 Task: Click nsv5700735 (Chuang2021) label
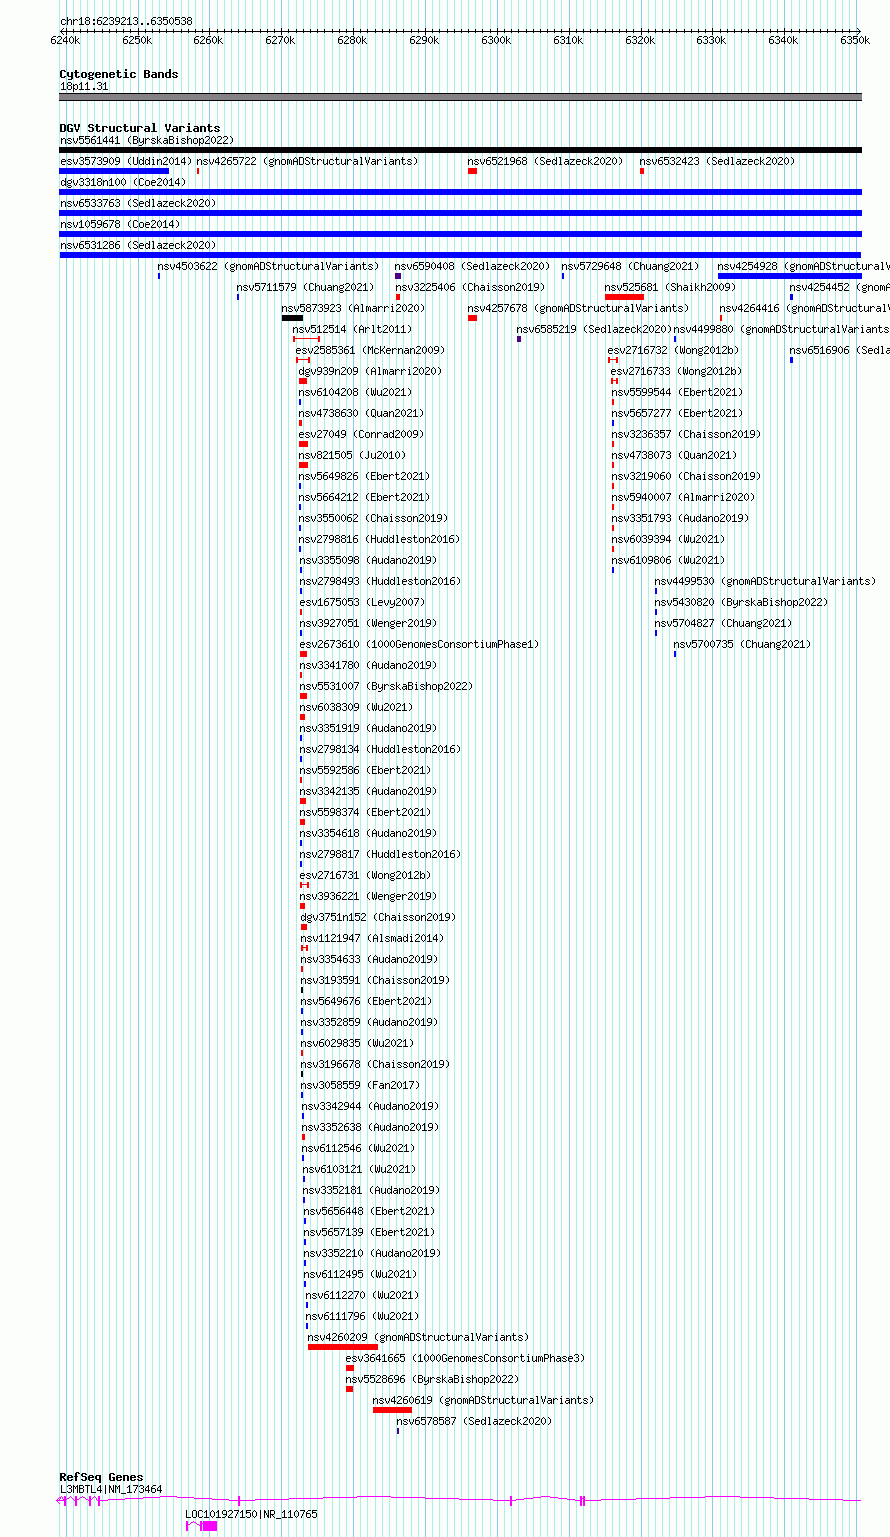point(742,644)
